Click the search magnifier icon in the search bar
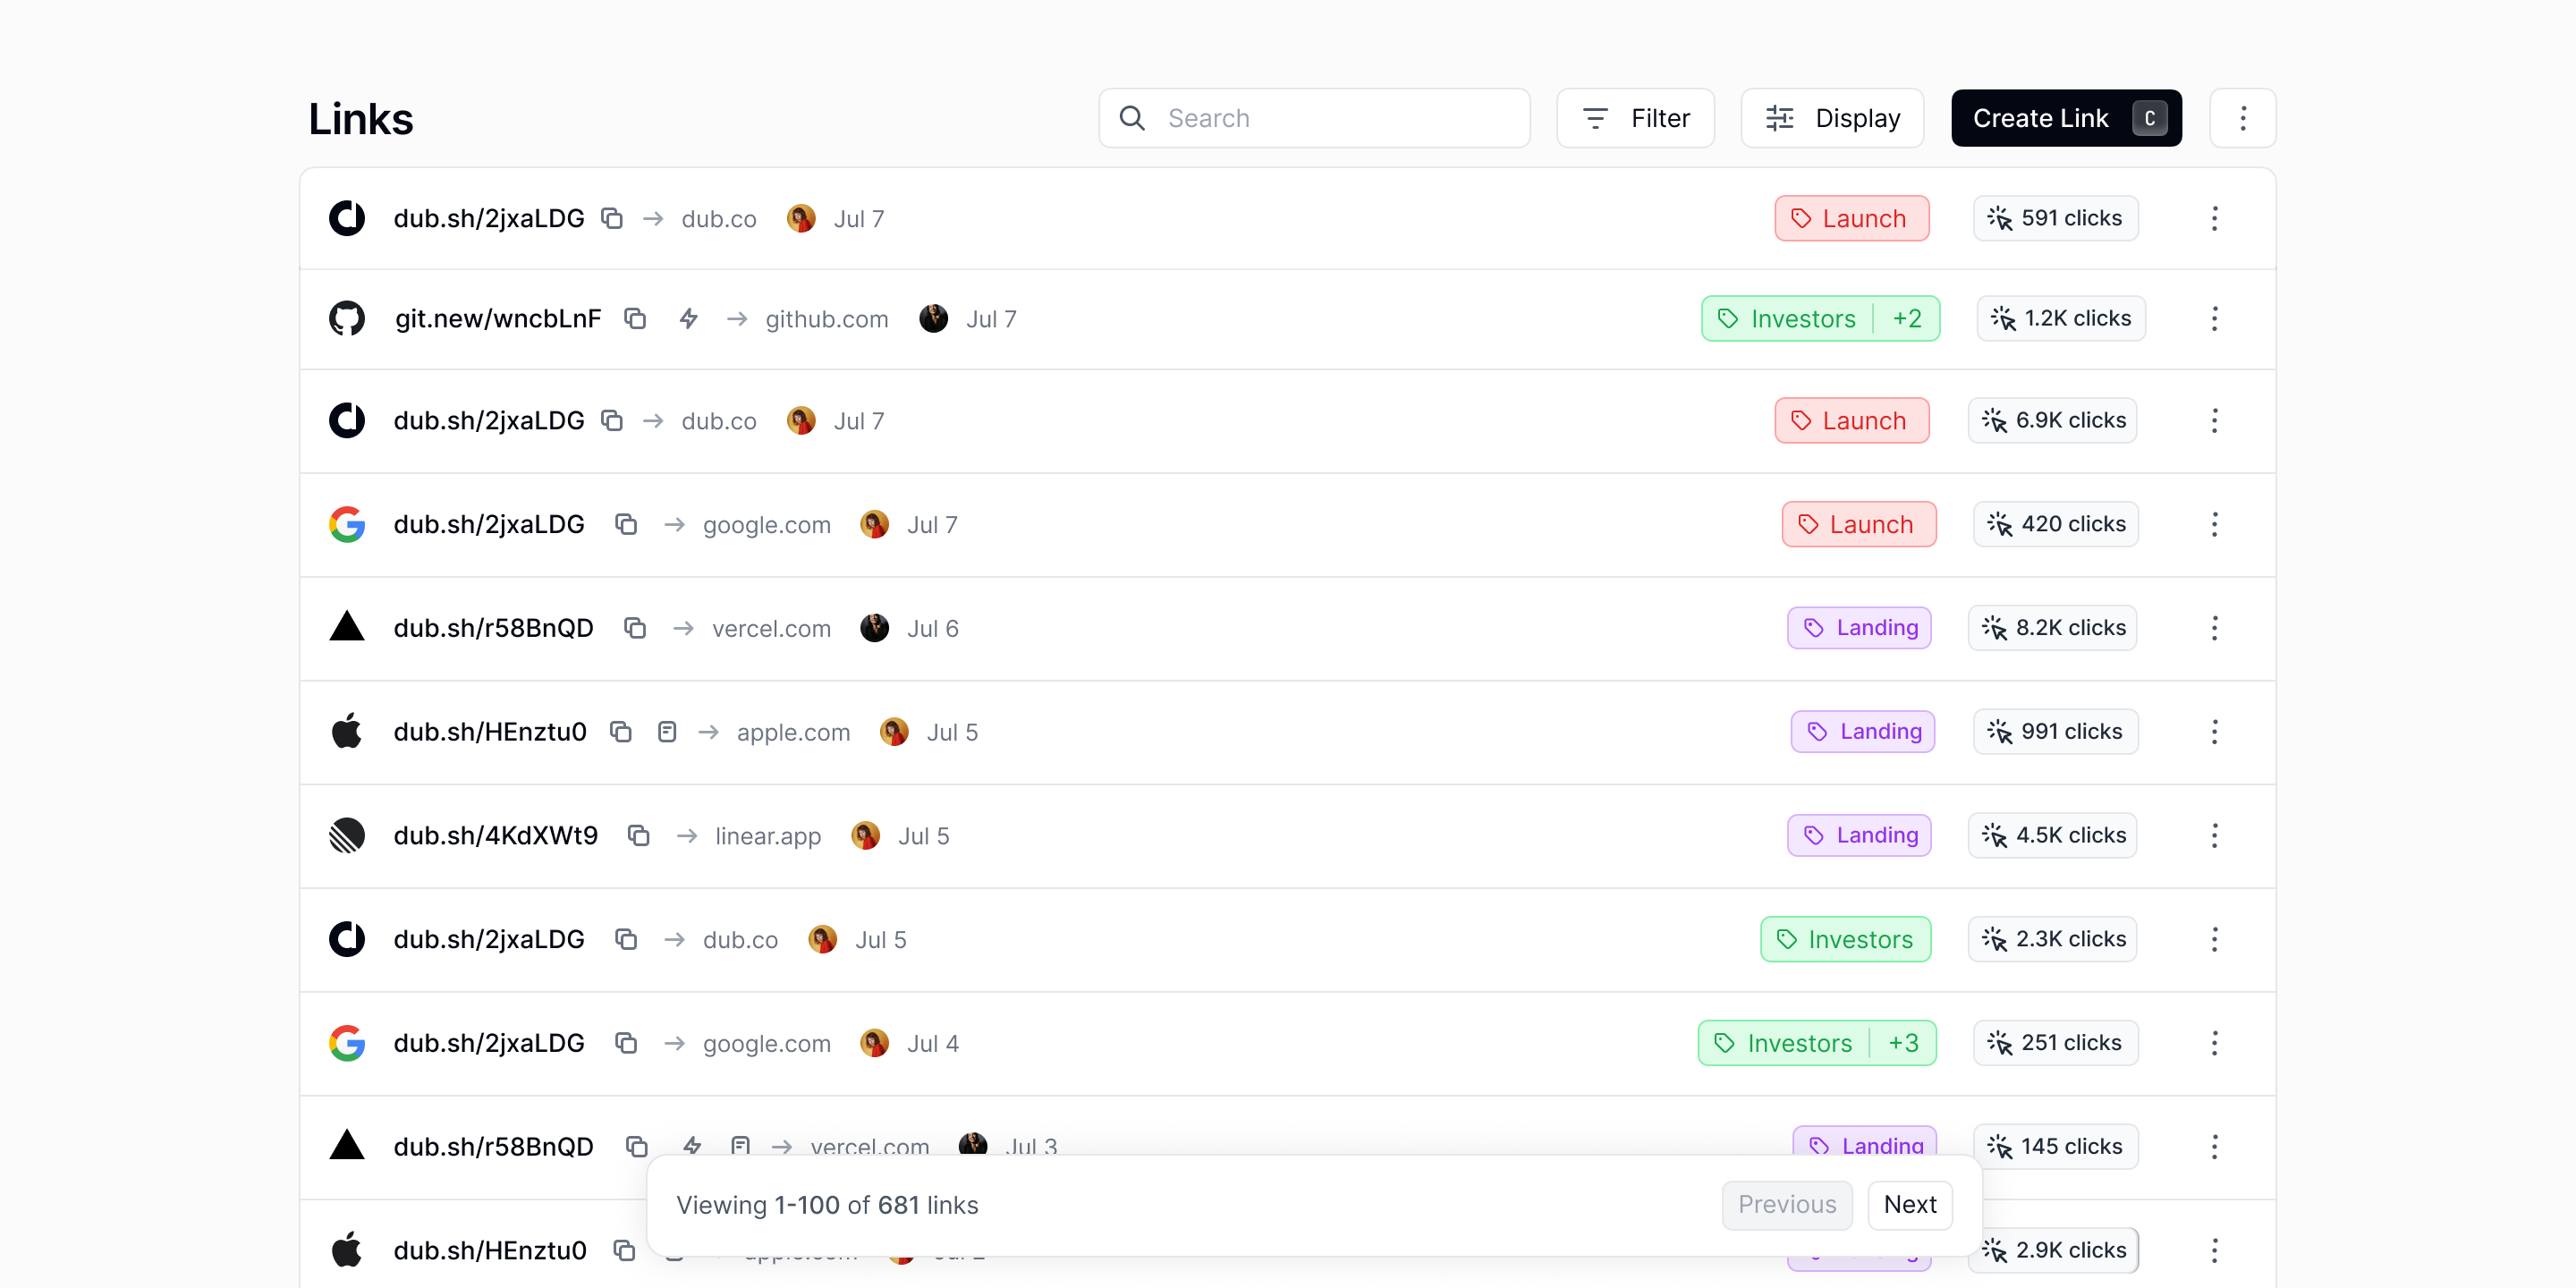 (x=1131, y=117)
